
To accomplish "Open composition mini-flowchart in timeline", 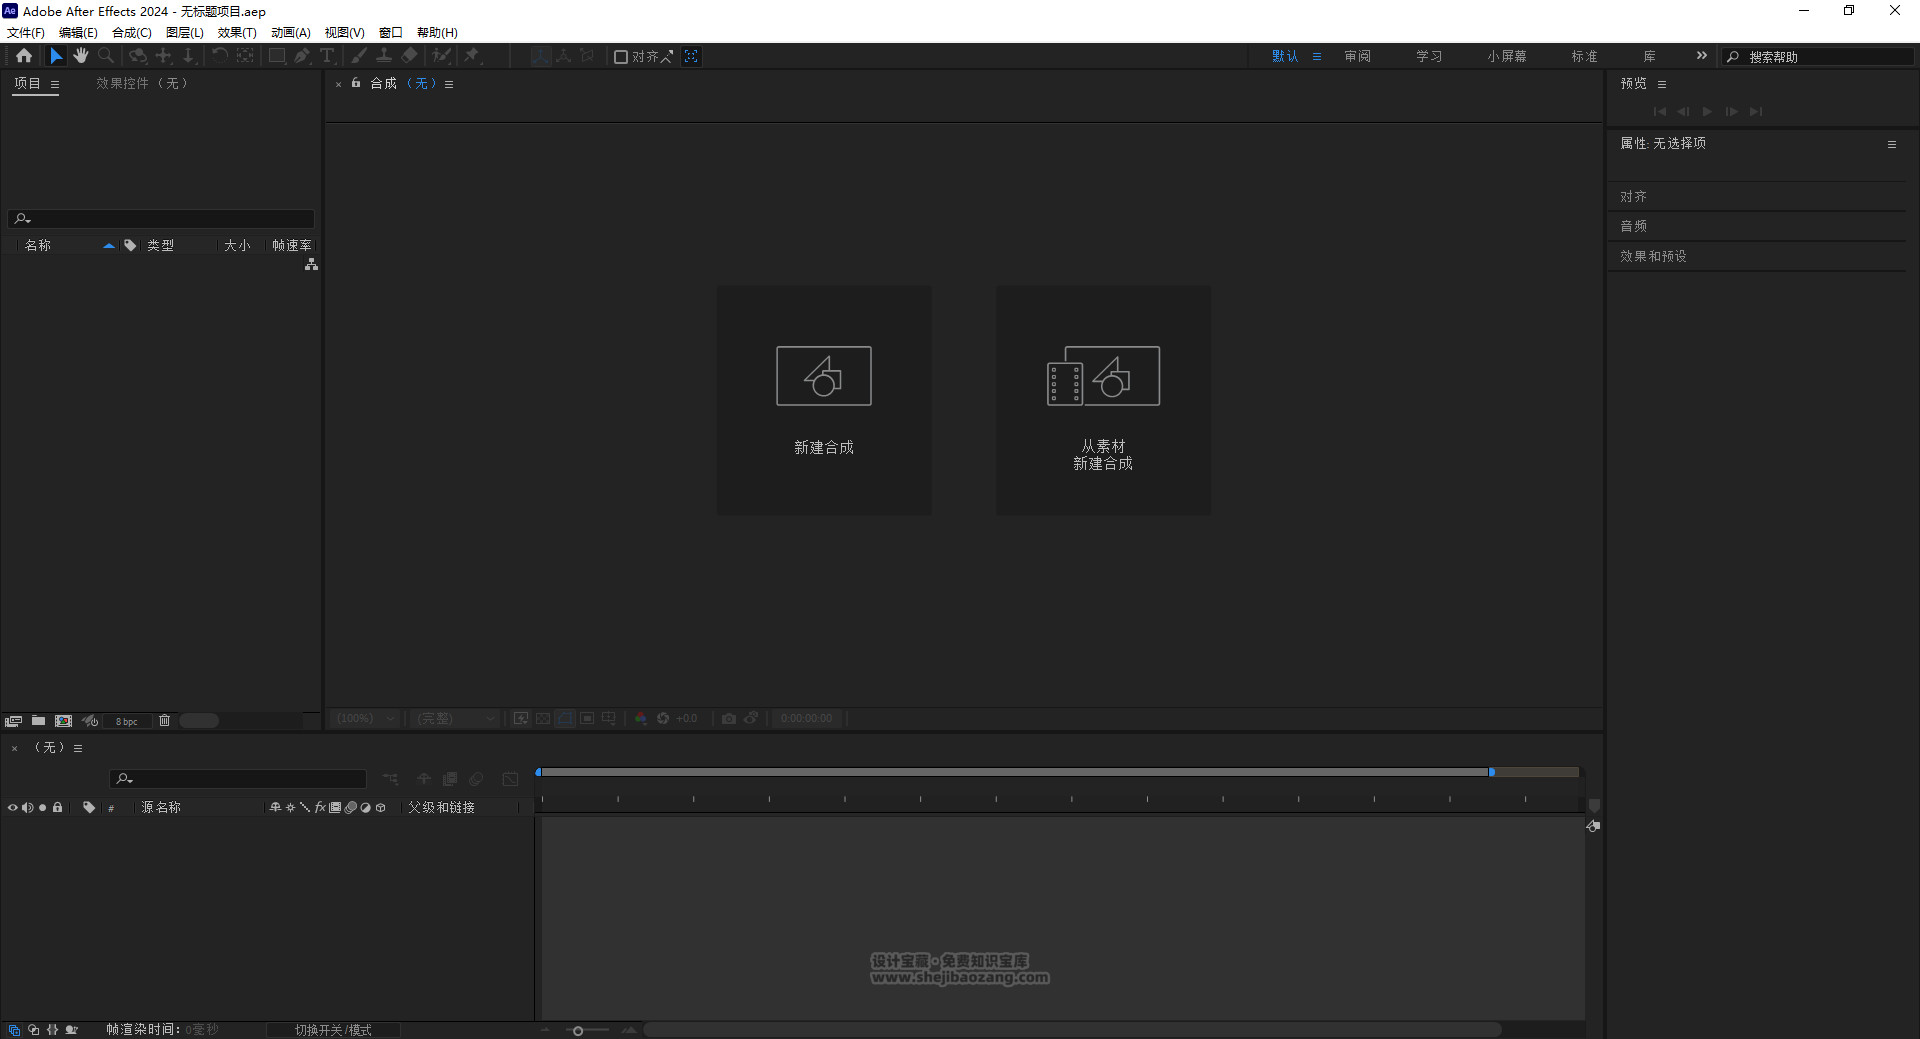I will pos(390,779).
